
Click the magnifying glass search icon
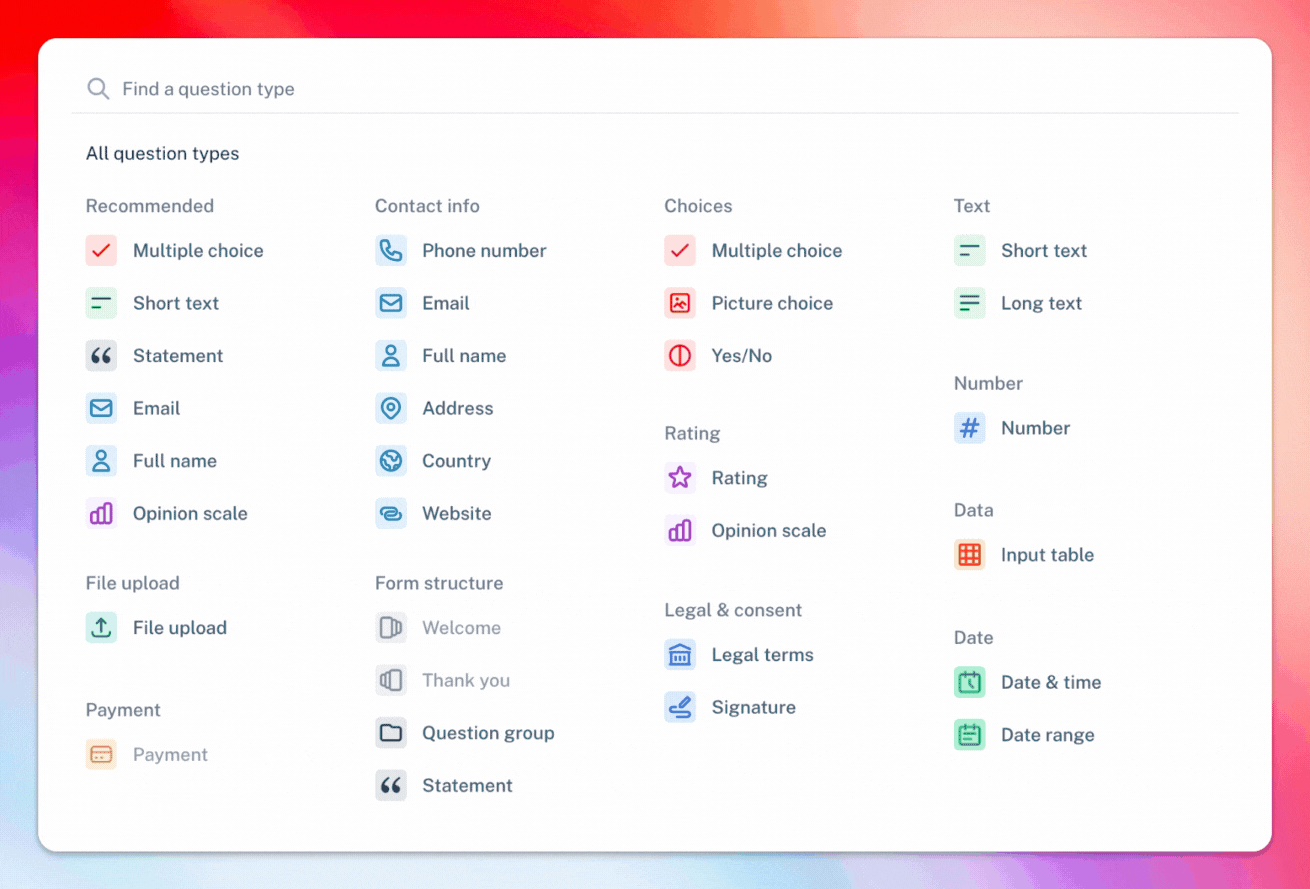tap(98, 89)
